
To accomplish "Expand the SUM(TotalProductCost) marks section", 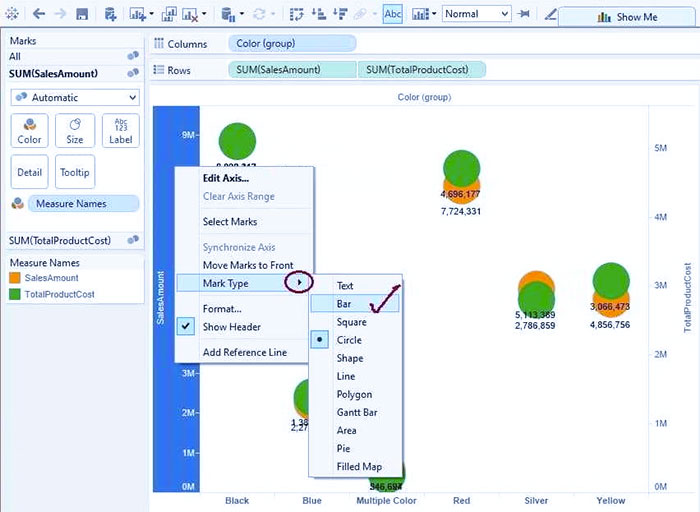I will point(74,240).
